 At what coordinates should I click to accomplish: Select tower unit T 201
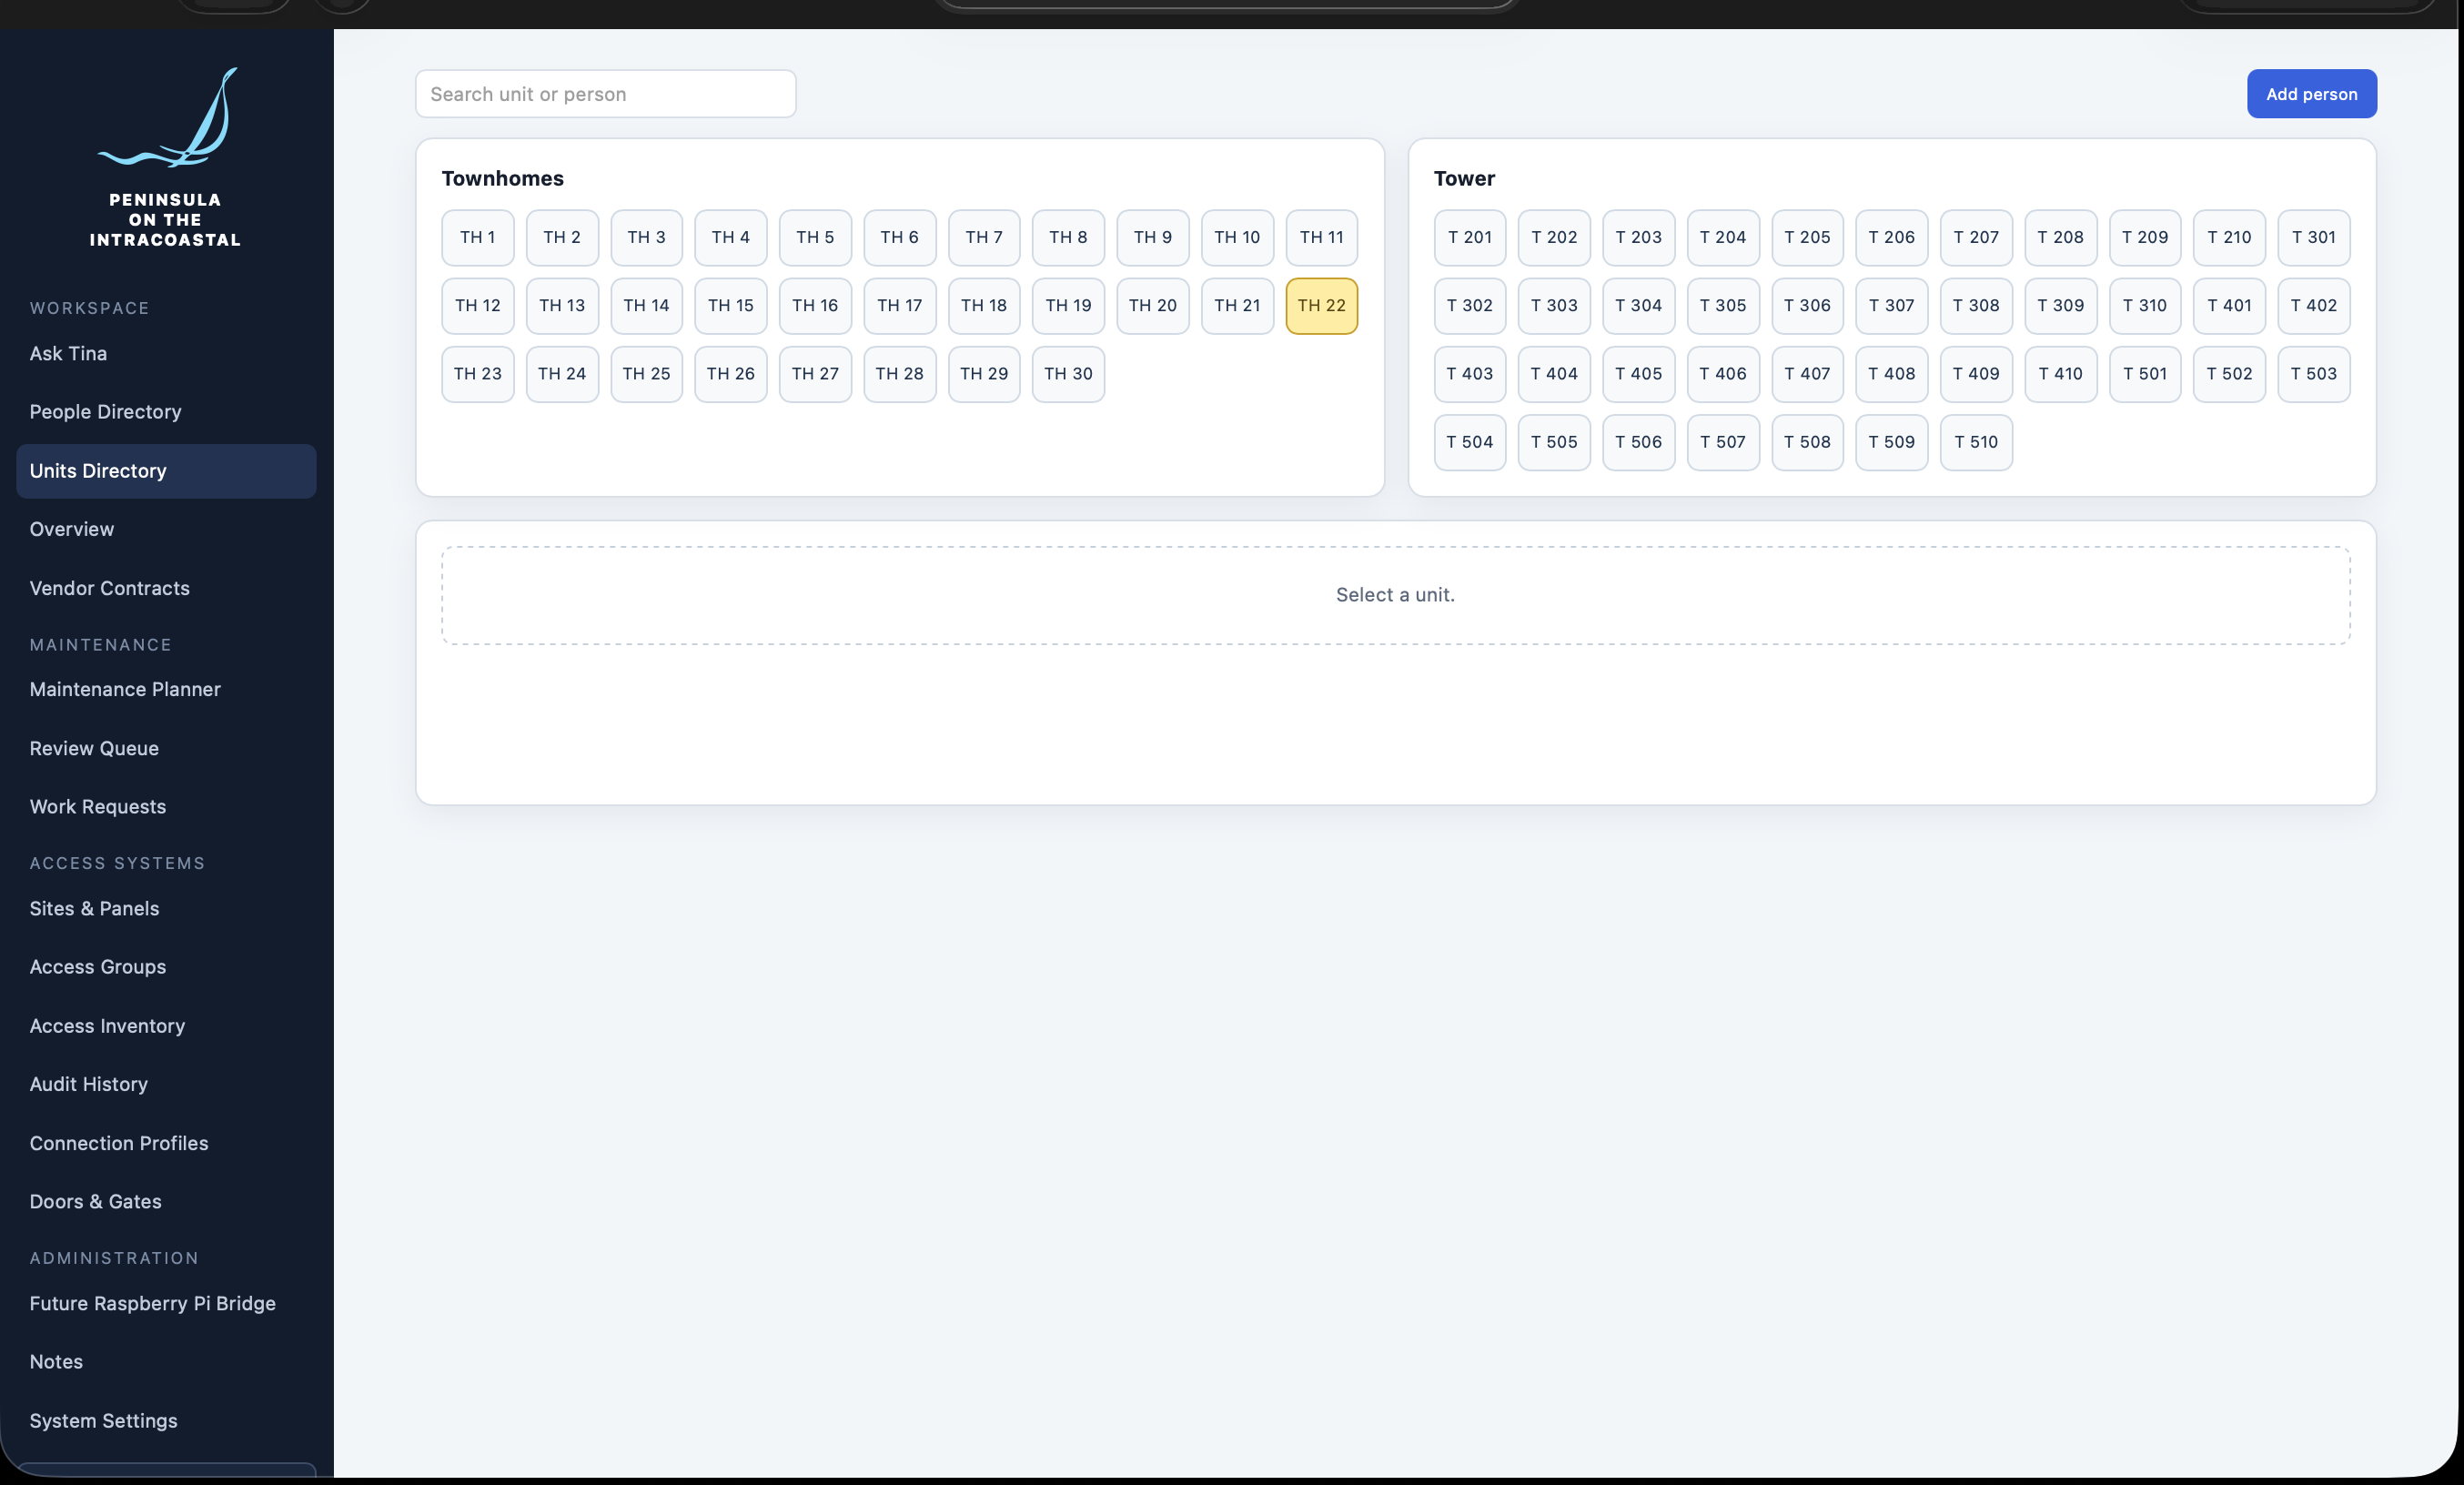tap(1469, 237)
